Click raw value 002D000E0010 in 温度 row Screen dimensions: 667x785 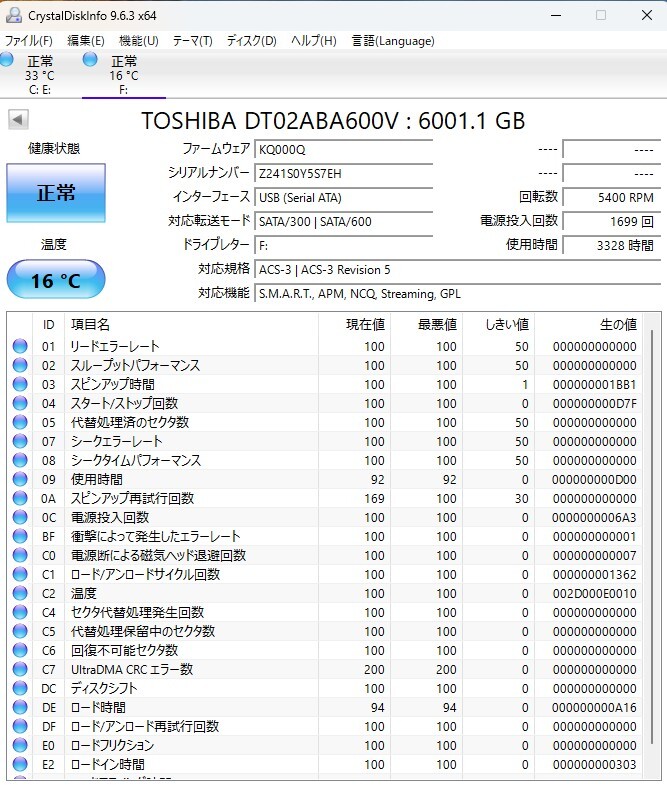pos(594,594)
